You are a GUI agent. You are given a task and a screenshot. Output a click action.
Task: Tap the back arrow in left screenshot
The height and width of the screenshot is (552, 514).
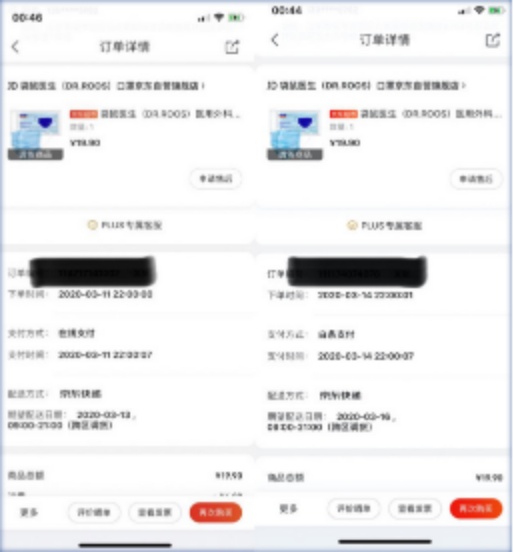[15, 46]
